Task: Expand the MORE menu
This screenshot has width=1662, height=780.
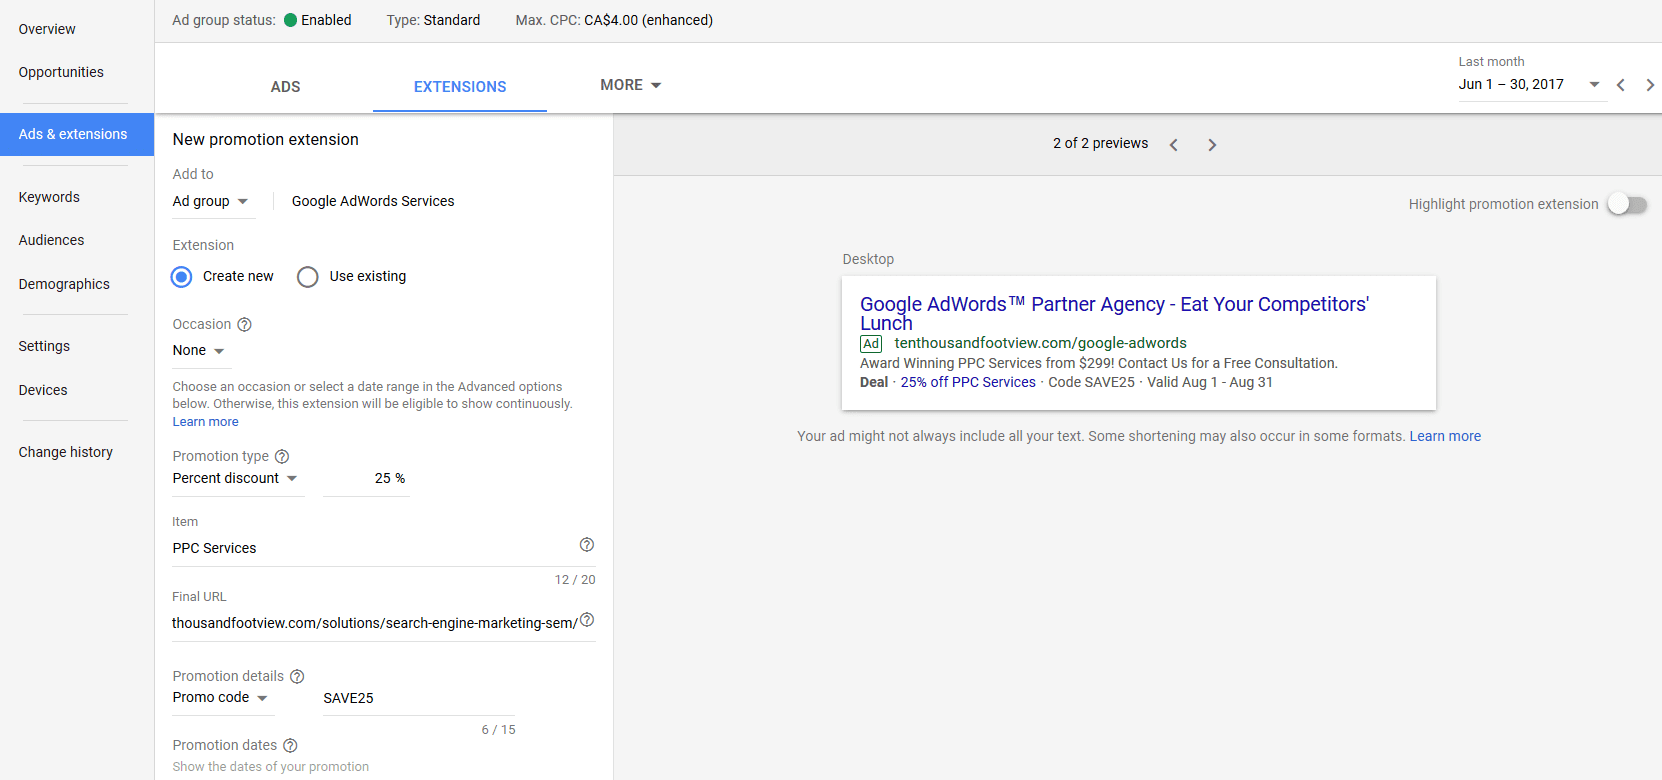Action: 631,85
